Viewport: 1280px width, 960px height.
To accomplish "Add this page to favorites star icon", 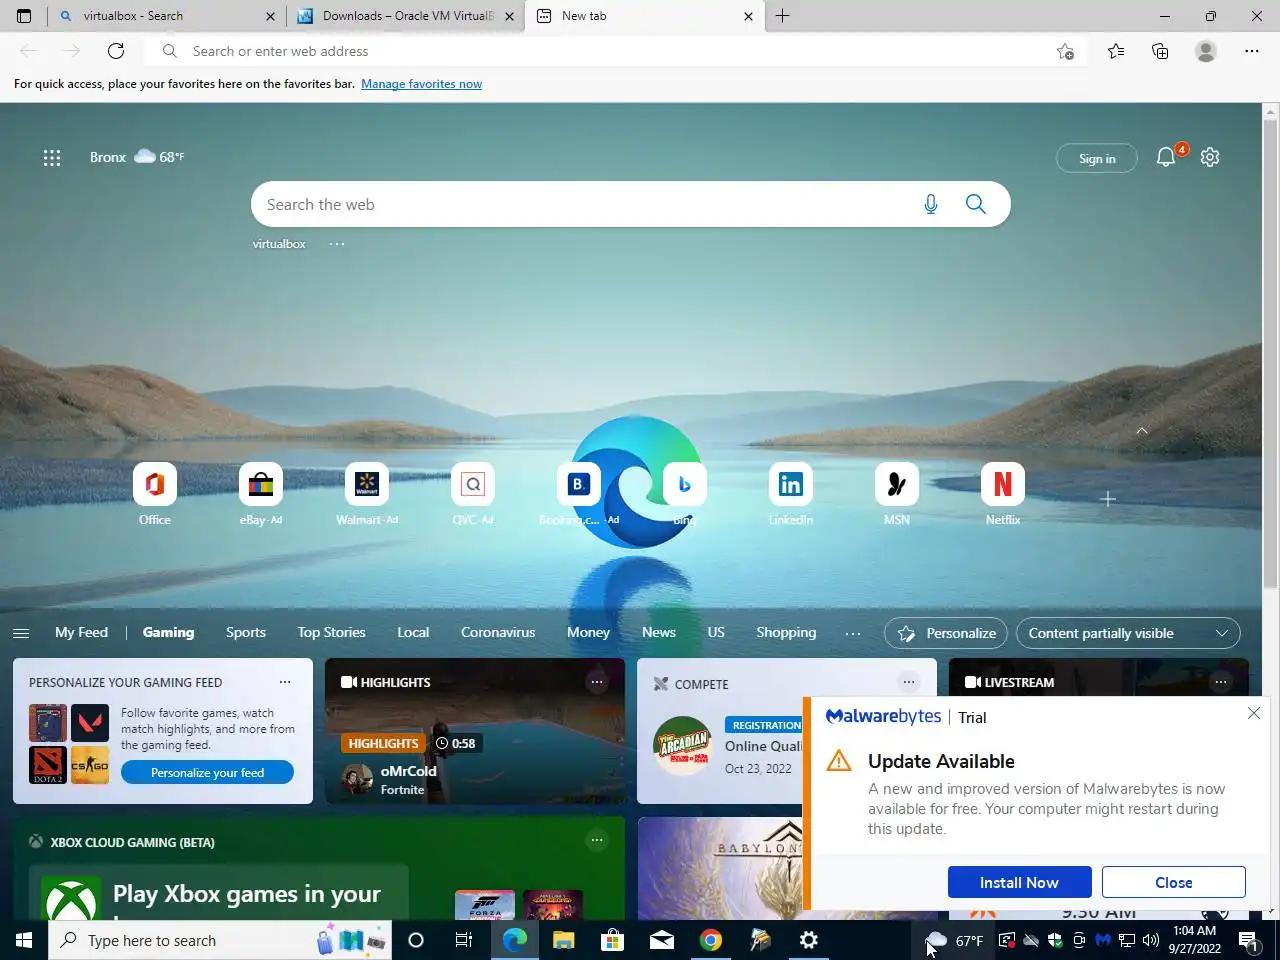I will (x=1065, y=51).
